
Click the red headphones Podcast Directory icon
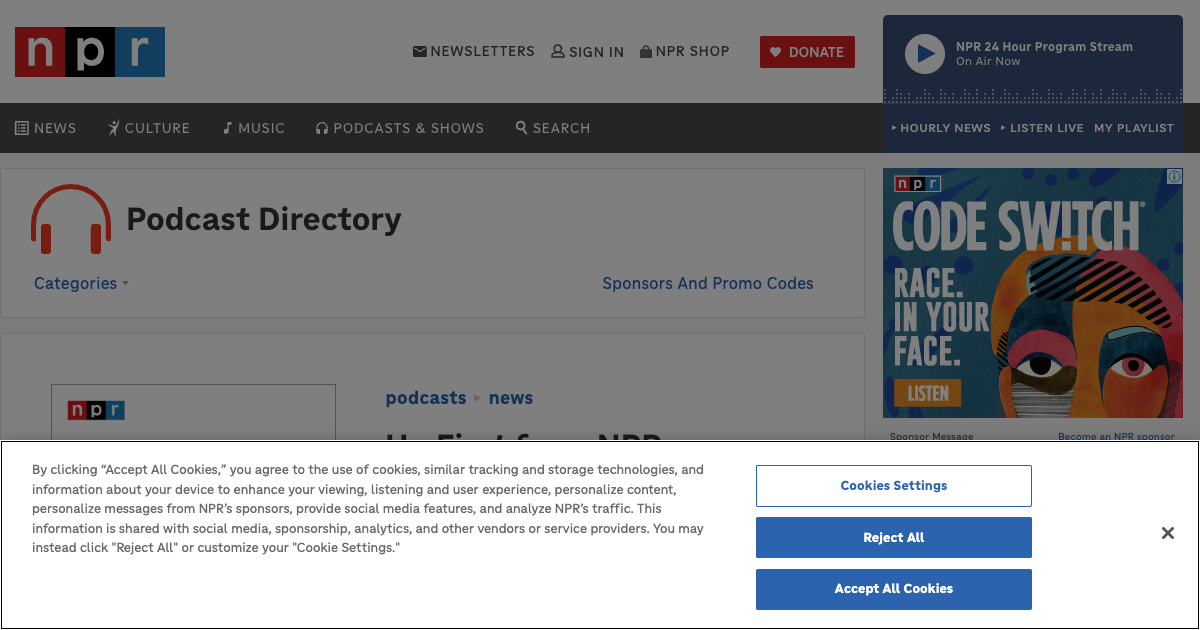point(70,219)
